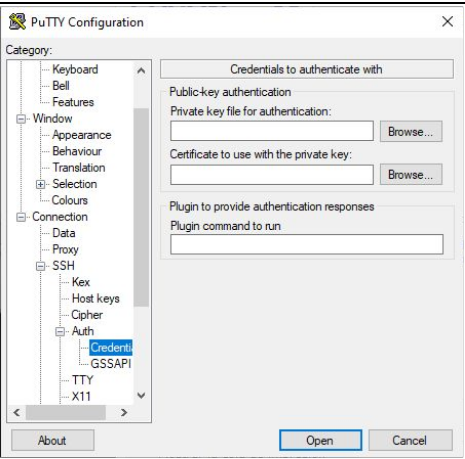The width and height of the screenshot is (465, 459).
Task: Open the Window category
Action: click(52, 118)
